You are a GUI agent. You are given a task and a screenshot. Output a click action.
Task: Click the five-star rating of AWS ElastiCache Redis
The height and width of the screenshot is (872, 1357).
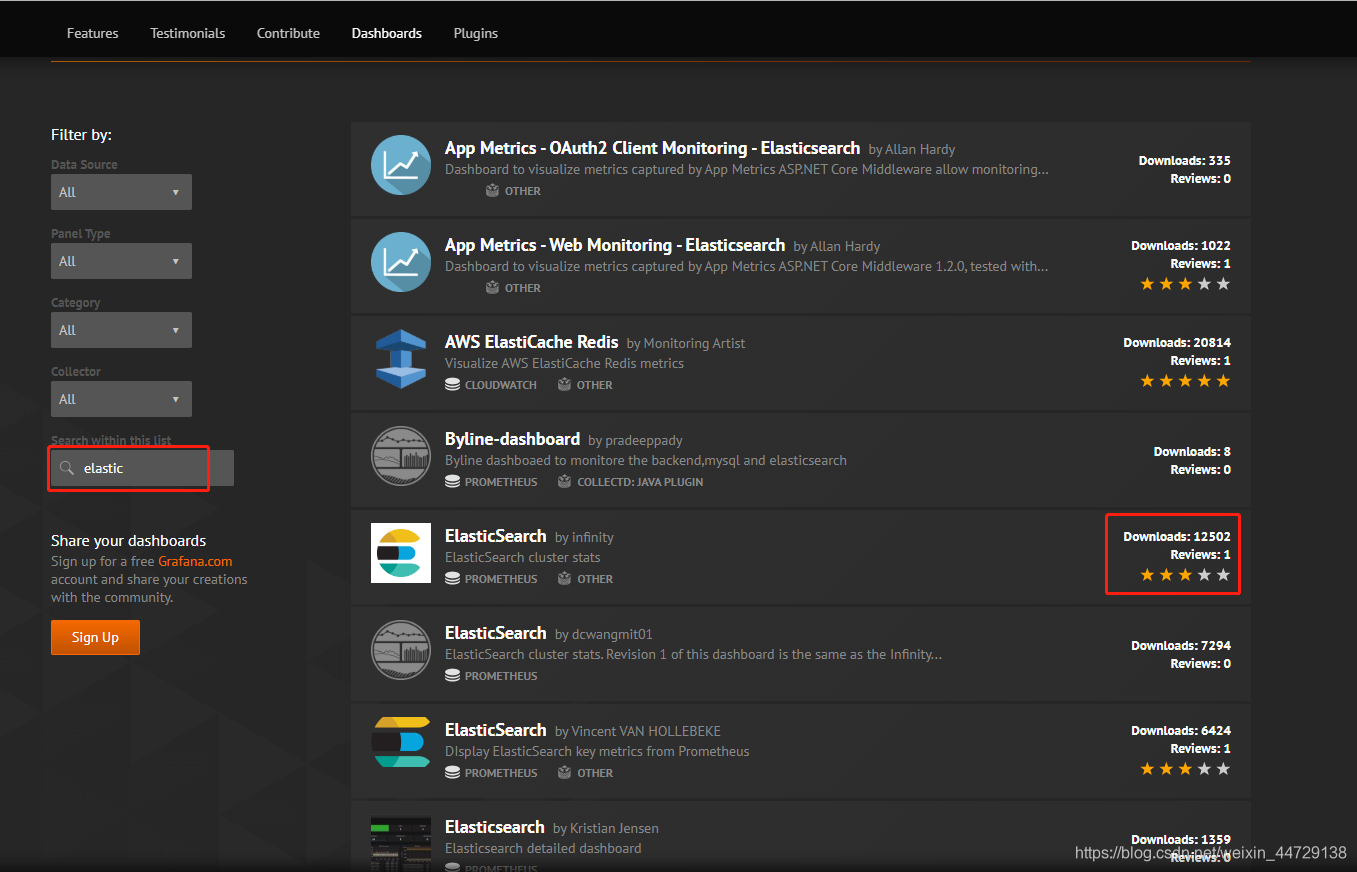point(1185,381)
